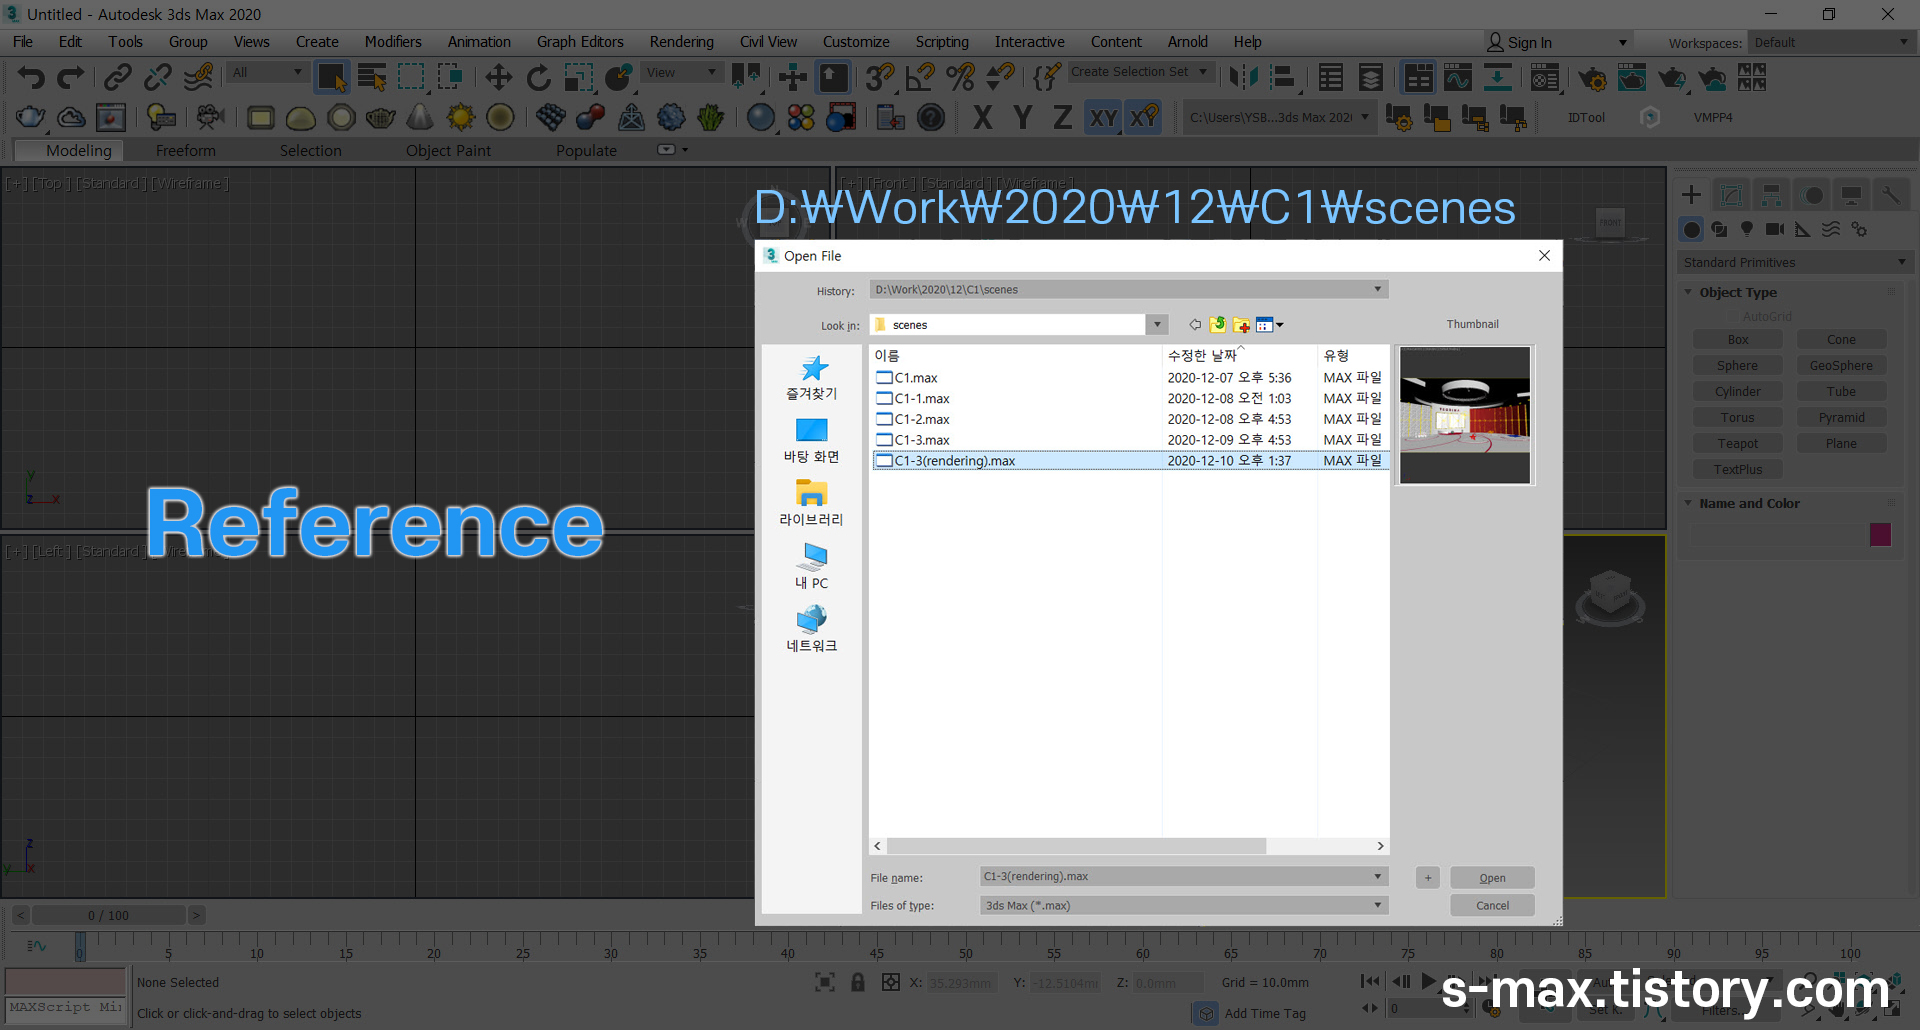Select the Lights category icon
The image size is (1920, 1030).
1747,229
